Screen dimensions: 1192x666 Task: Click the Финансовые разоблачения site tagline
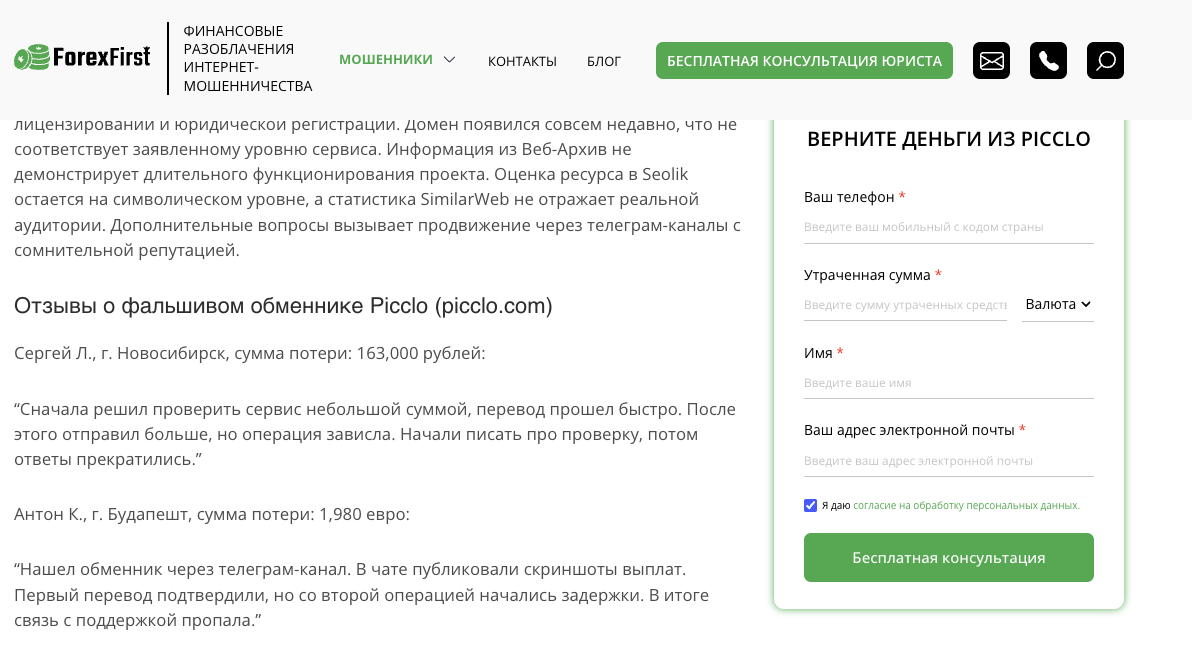click(x=247, y=58)
